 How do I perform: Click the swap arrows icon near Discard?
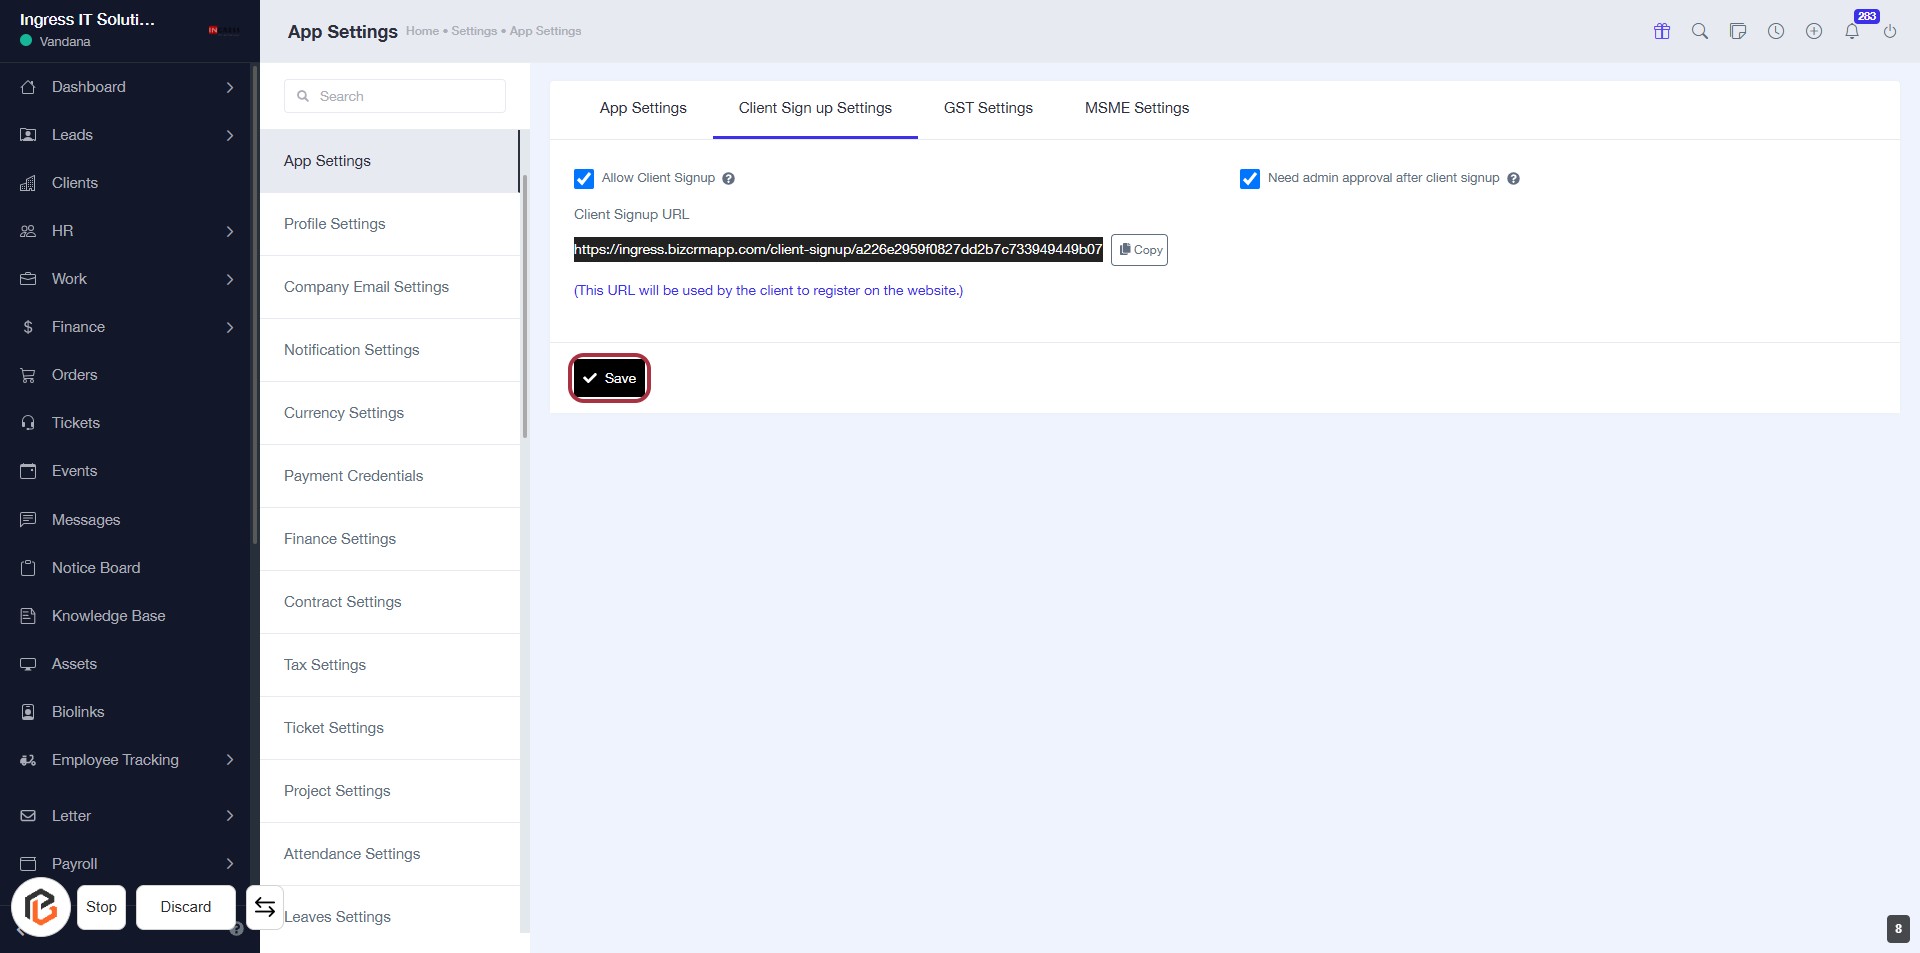pos(265,907)
